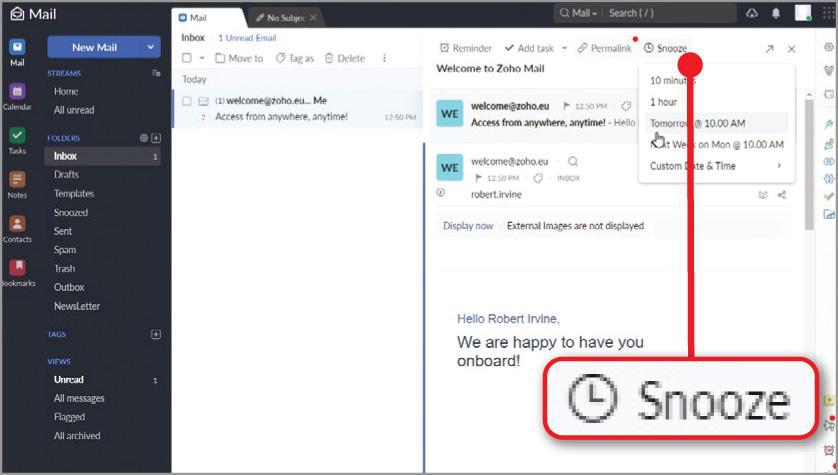
Task: Open the Snoozed folder
Action: [71, 212]
